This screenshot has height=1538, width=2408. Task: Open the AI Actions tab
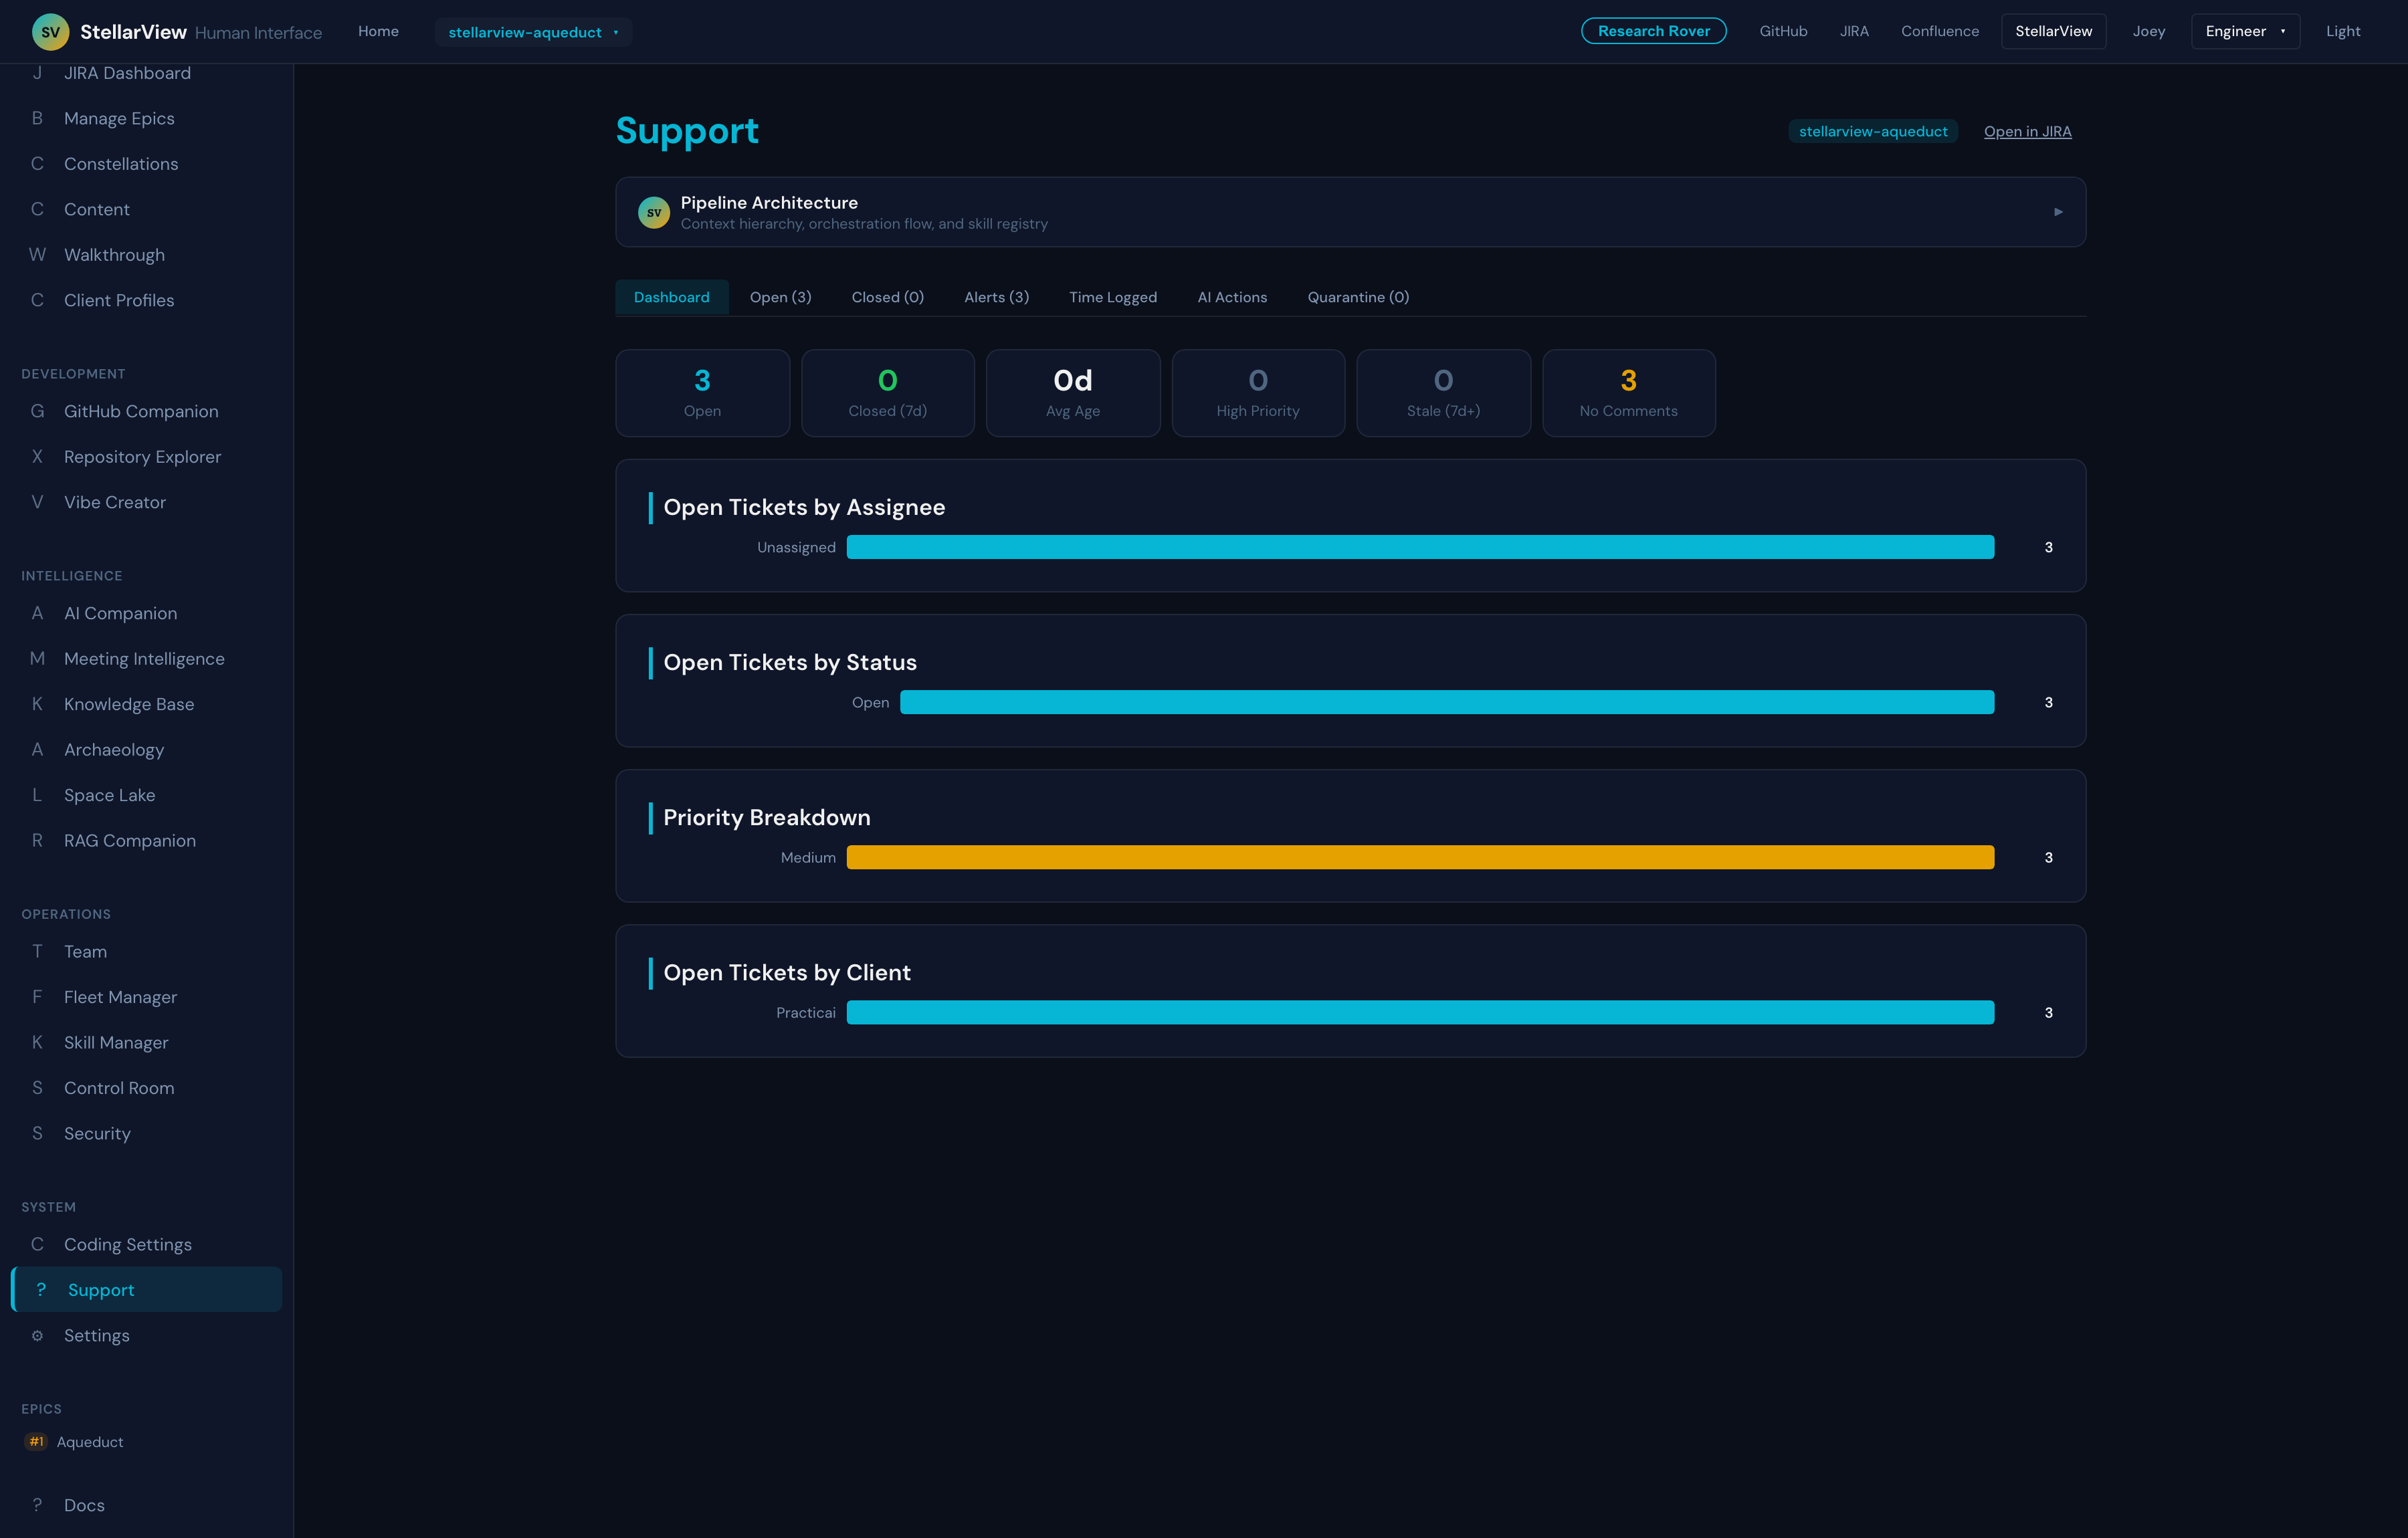point(1232,297)
